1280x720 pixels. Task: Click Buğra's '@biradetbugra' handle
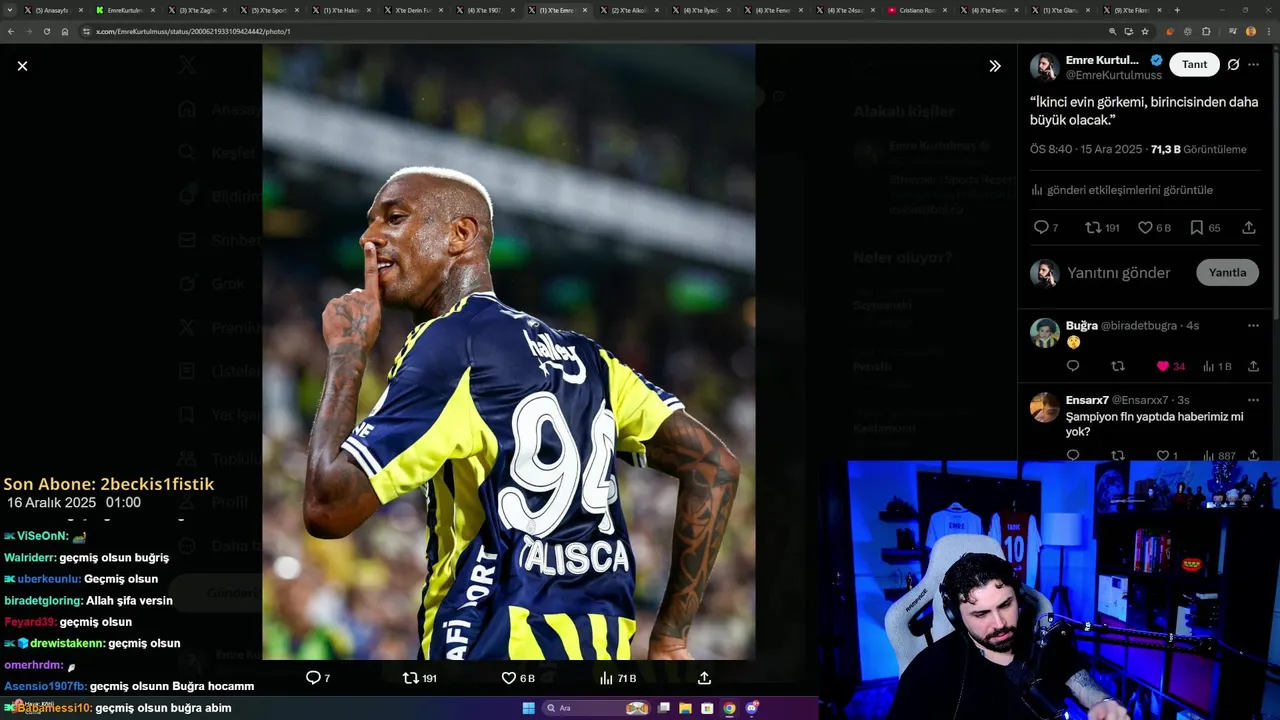(x=1138, y=326)
